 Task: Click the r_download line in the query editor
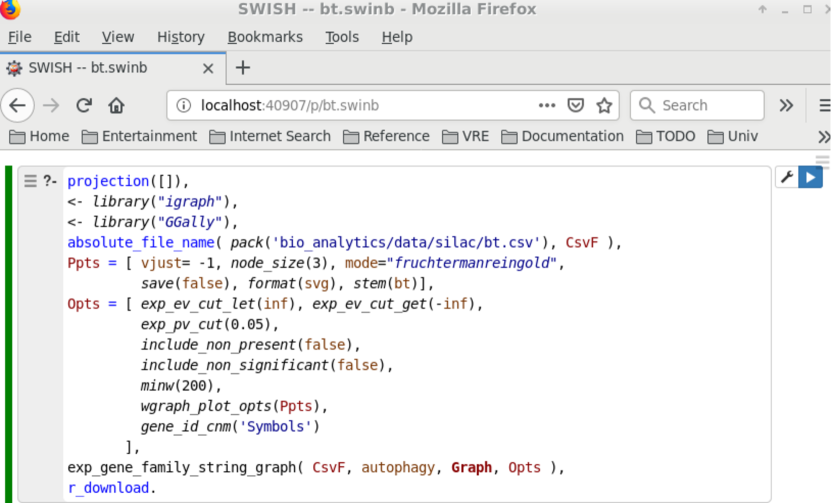pos(112,488)
